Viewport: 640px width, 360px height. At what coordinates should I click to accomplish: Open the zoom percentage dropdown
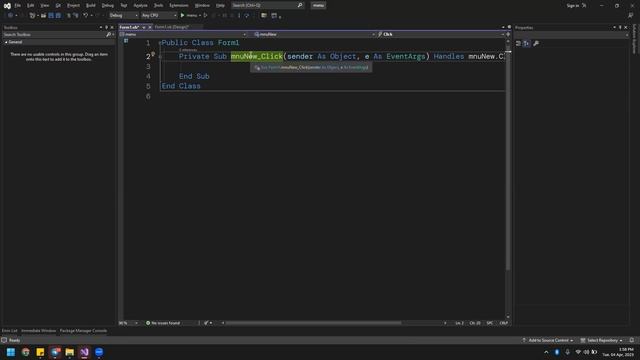coord(129,323)
